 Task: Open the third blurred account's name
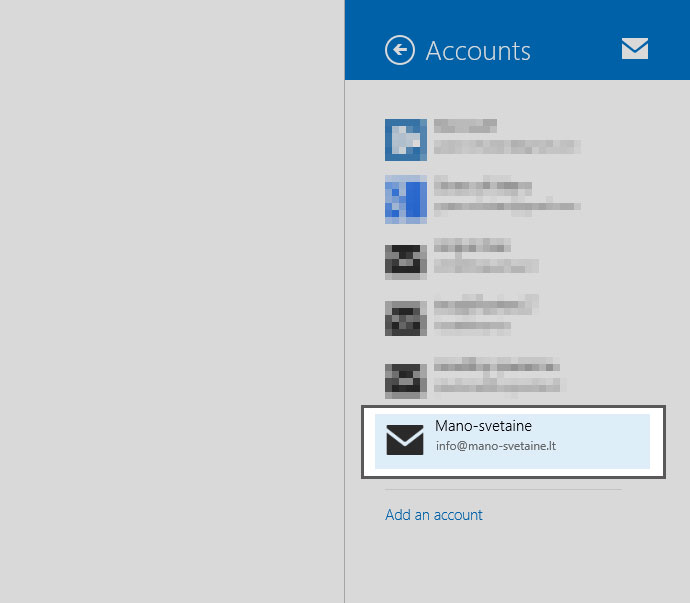472,246
